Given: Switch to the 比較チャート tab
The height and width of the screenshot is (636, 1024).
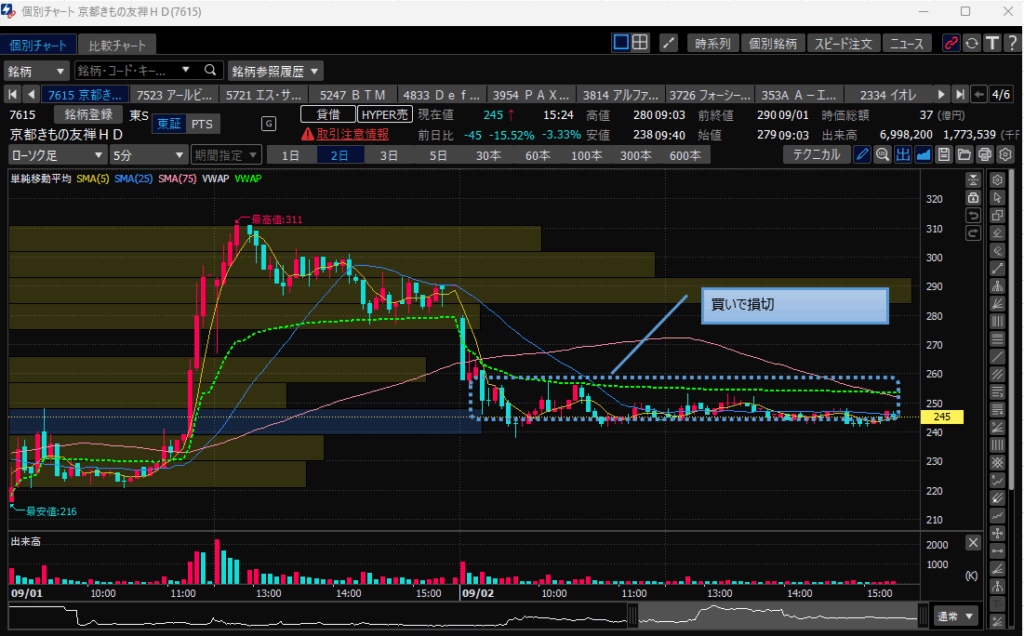Looking at the screenshot, I should pyautogui.click(x=117, y=45).
